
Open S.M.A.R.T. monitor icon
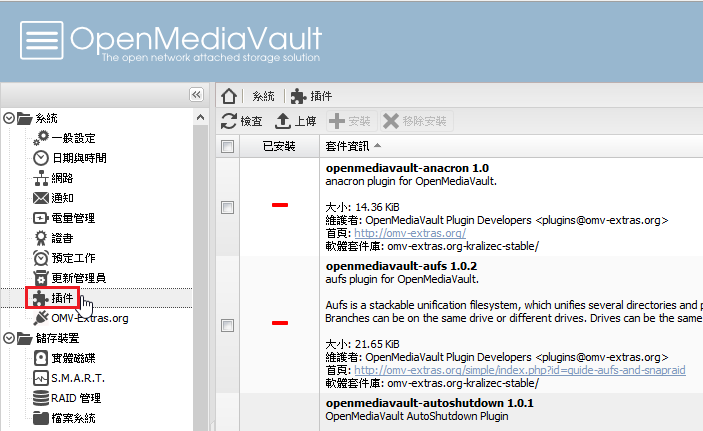(41, 378)
